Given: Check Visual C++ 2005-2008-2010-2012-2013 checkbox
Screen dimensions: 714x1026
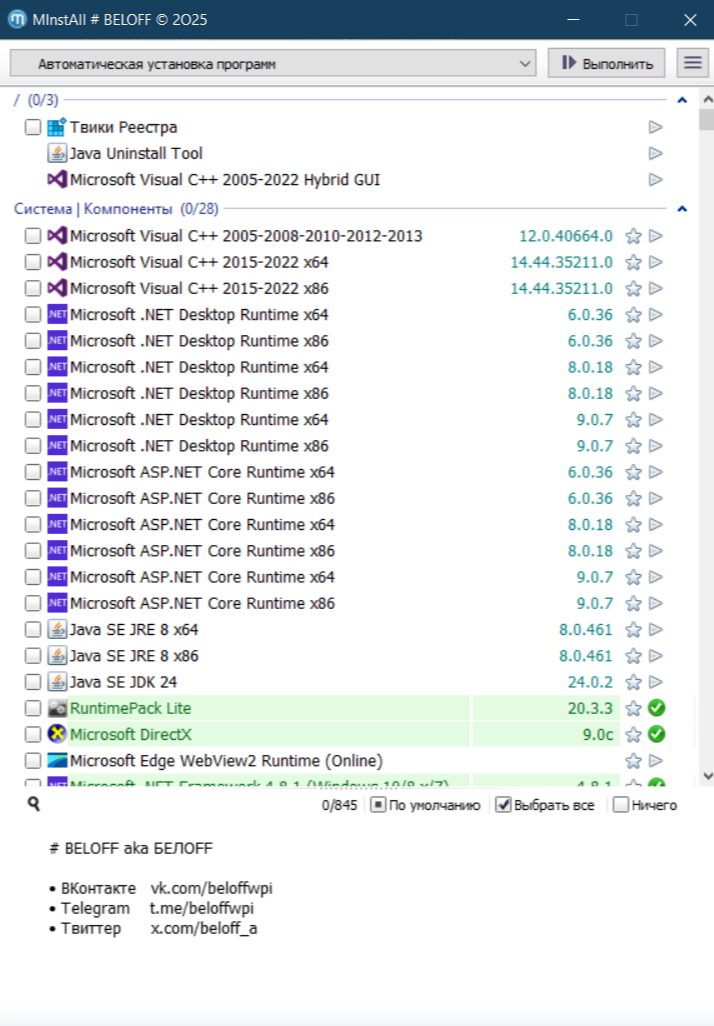Looking at the screenshot, I should point(33,236).
